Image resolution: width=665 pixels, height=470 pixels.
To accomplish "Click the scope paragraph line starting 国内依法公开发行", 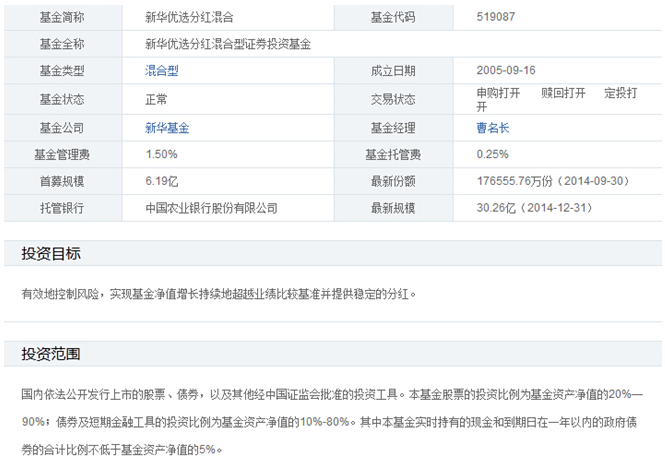I will (332, 394).
